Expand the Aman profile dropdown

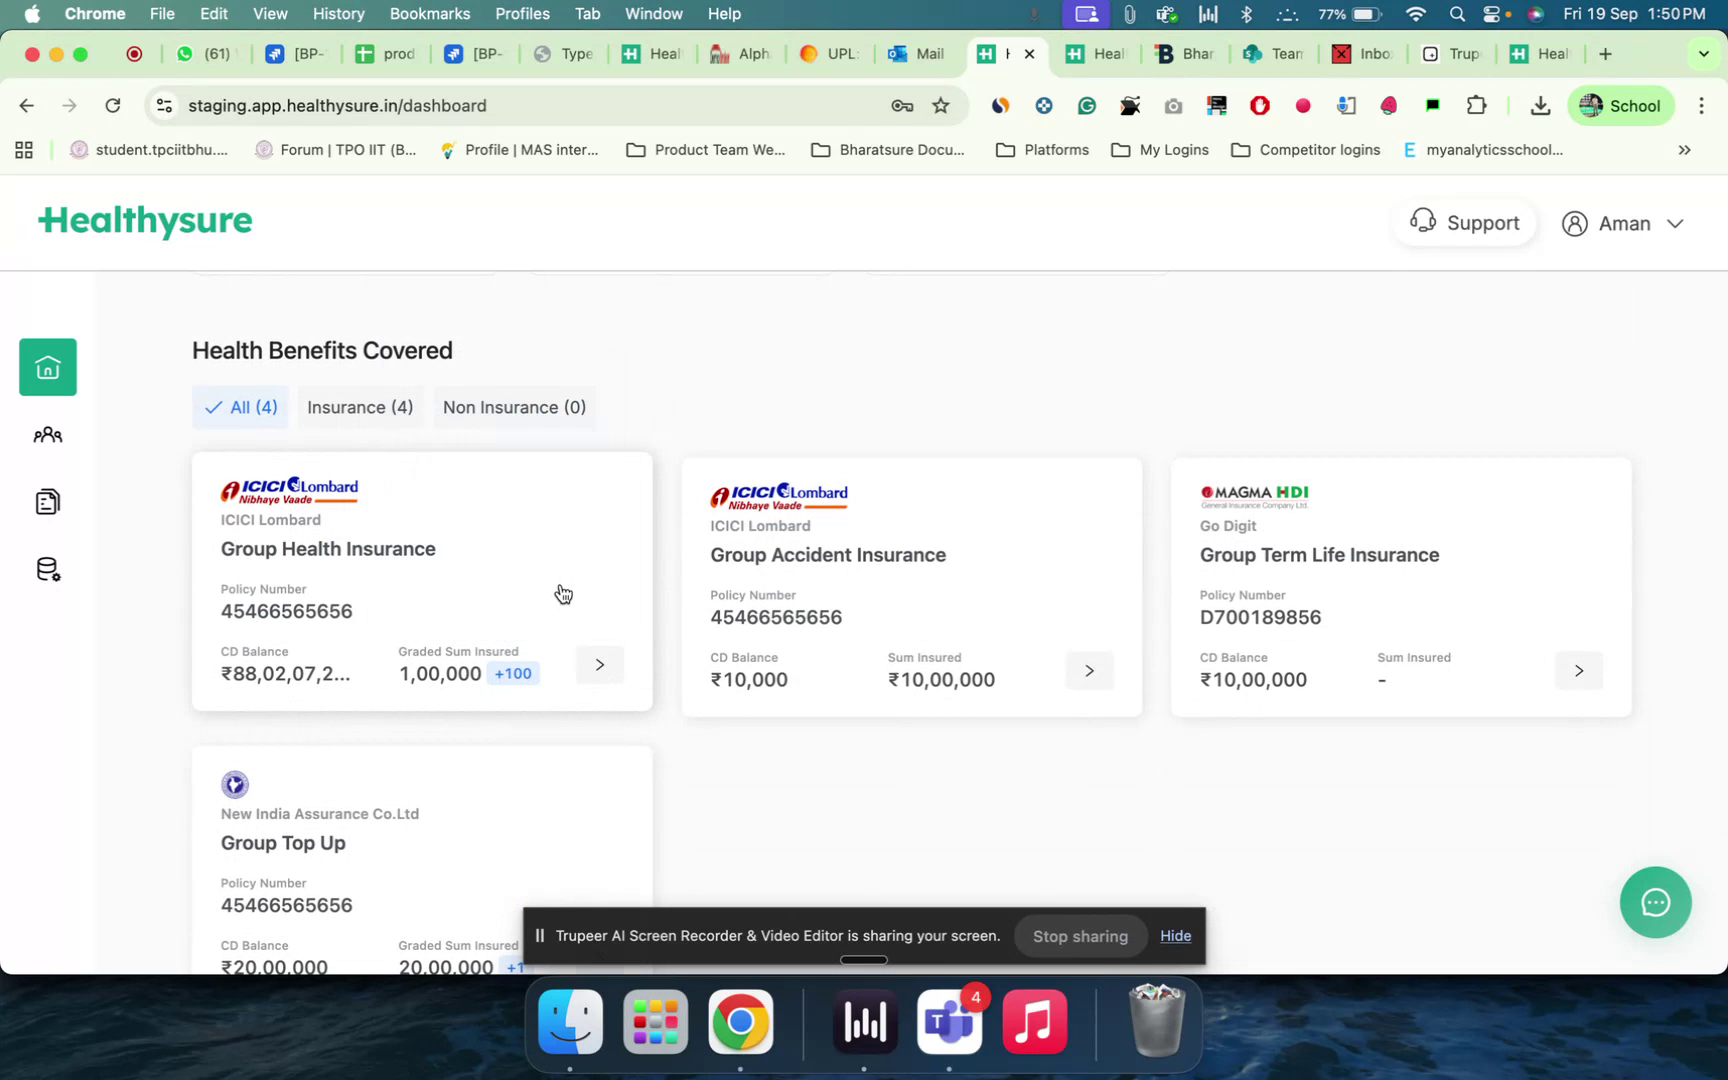1623,223
